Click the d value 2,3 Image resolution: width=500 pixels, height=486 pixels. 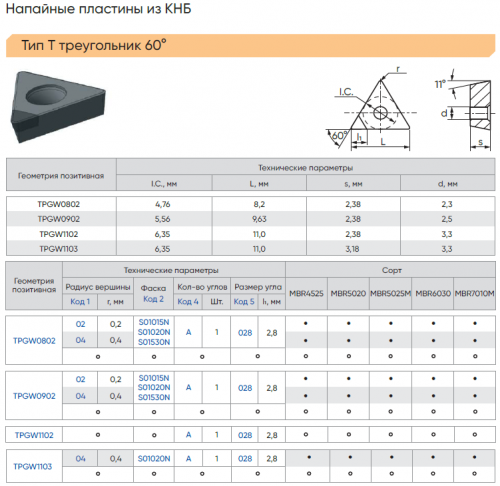coord(447,204)
